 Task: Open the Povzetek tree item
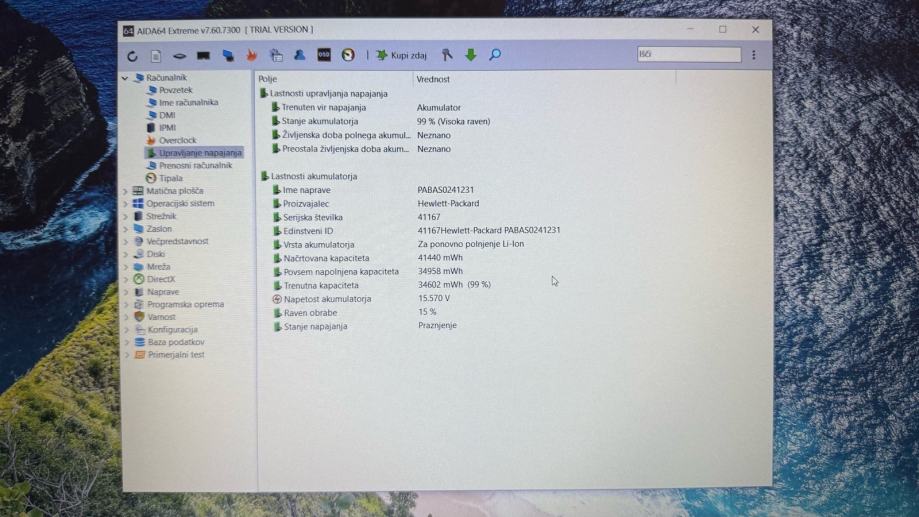[x=175, y=90]
